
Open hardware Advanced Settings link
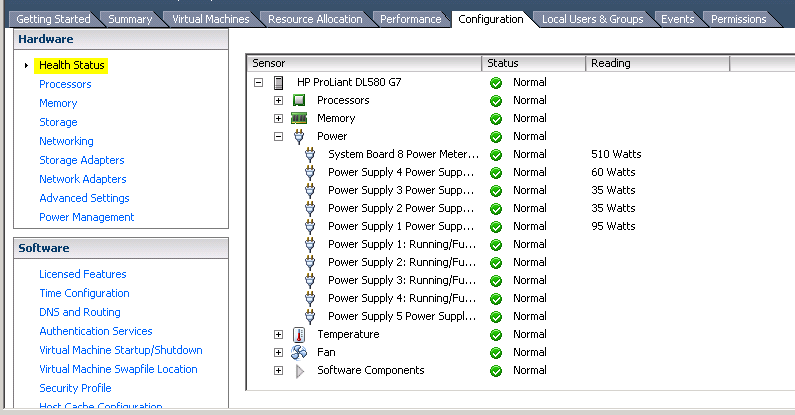pyautogui.click(x=84, y=198)
